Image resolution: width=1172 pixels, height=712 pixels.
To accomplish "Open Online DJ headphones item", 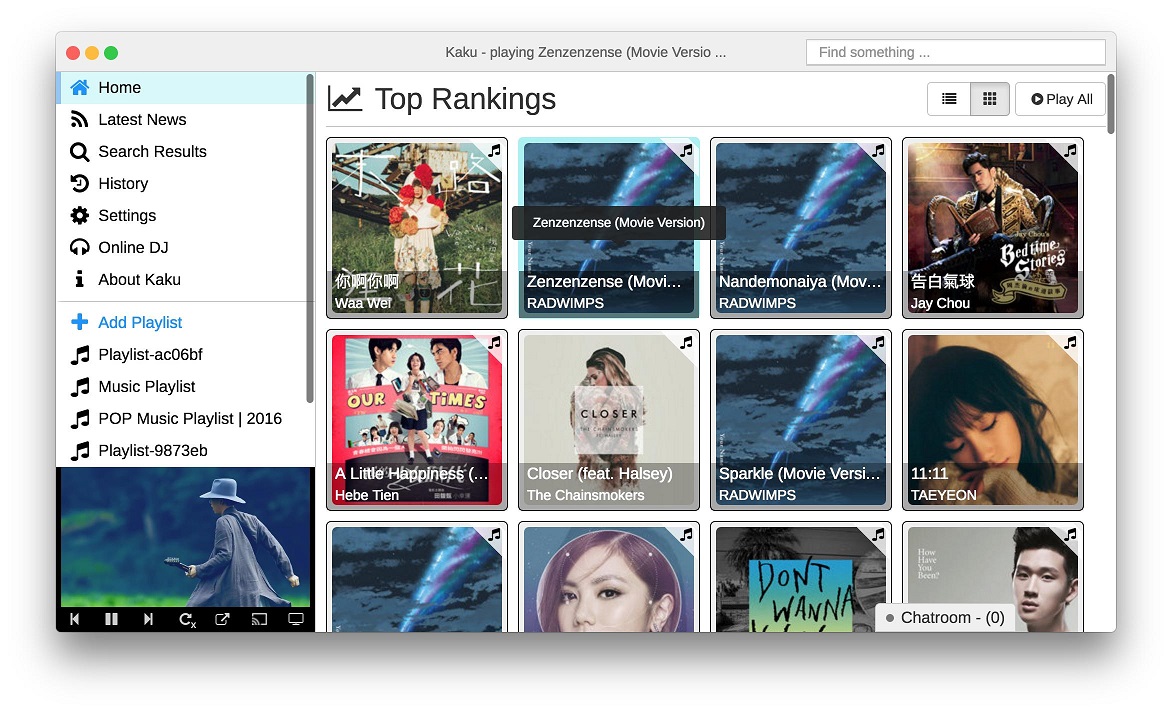I will [133, 248].
